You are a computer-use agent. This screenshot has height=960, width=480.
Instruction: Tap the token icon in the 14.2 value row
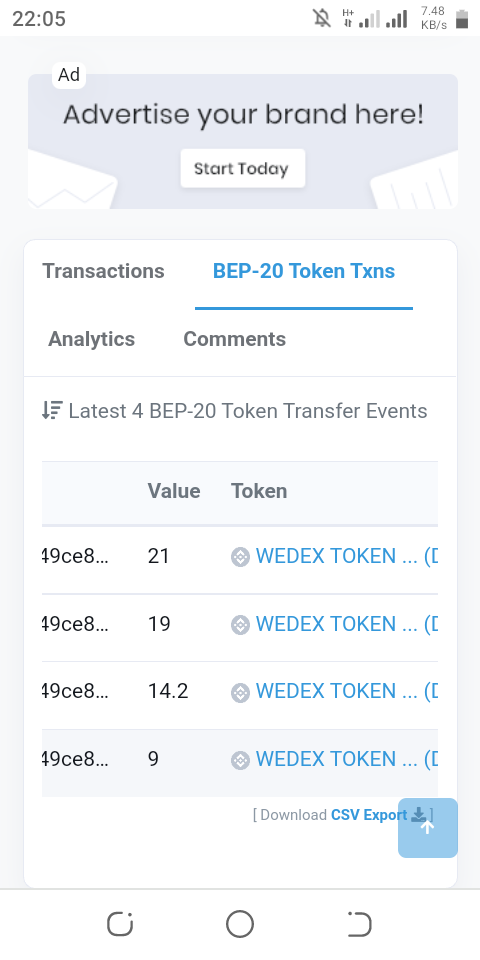tap(240, 692)
